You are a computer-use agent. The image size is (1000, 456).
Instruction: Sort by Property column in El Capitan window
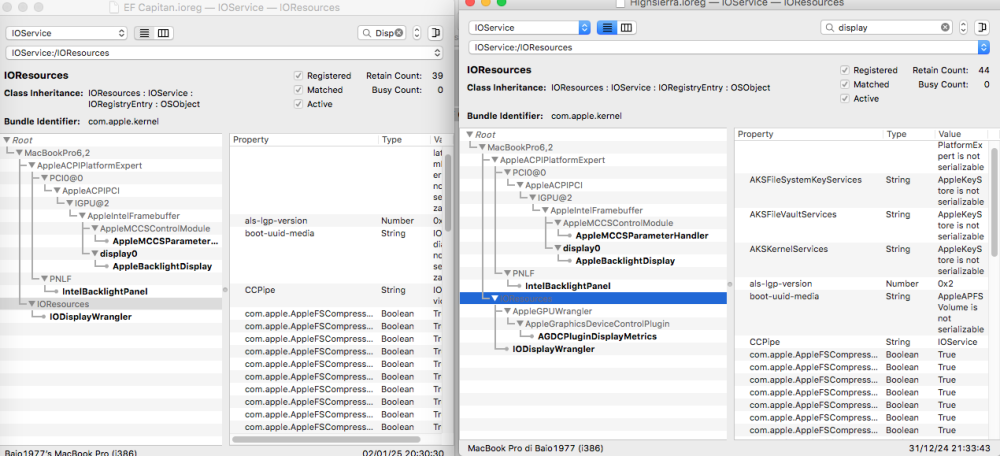304,140
